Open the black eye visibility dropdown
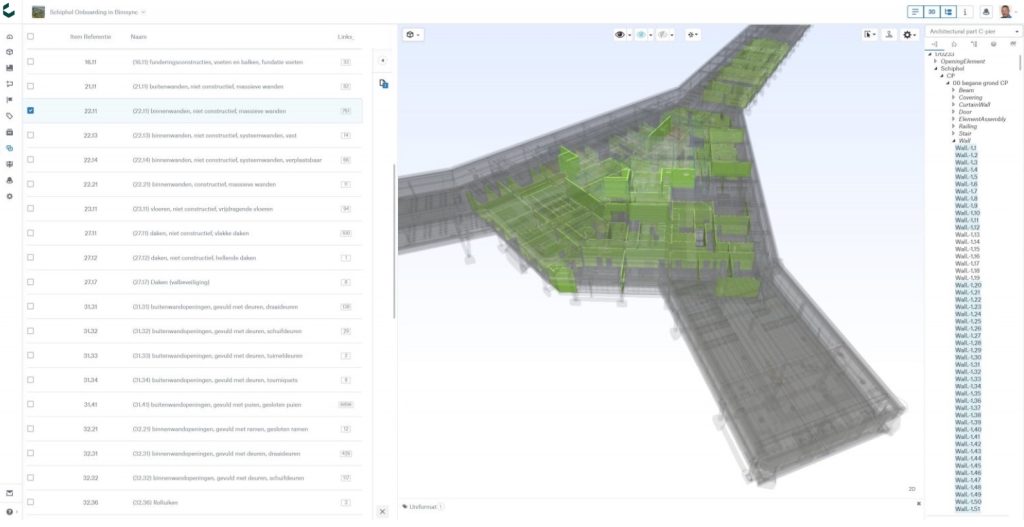 point(623,35)
